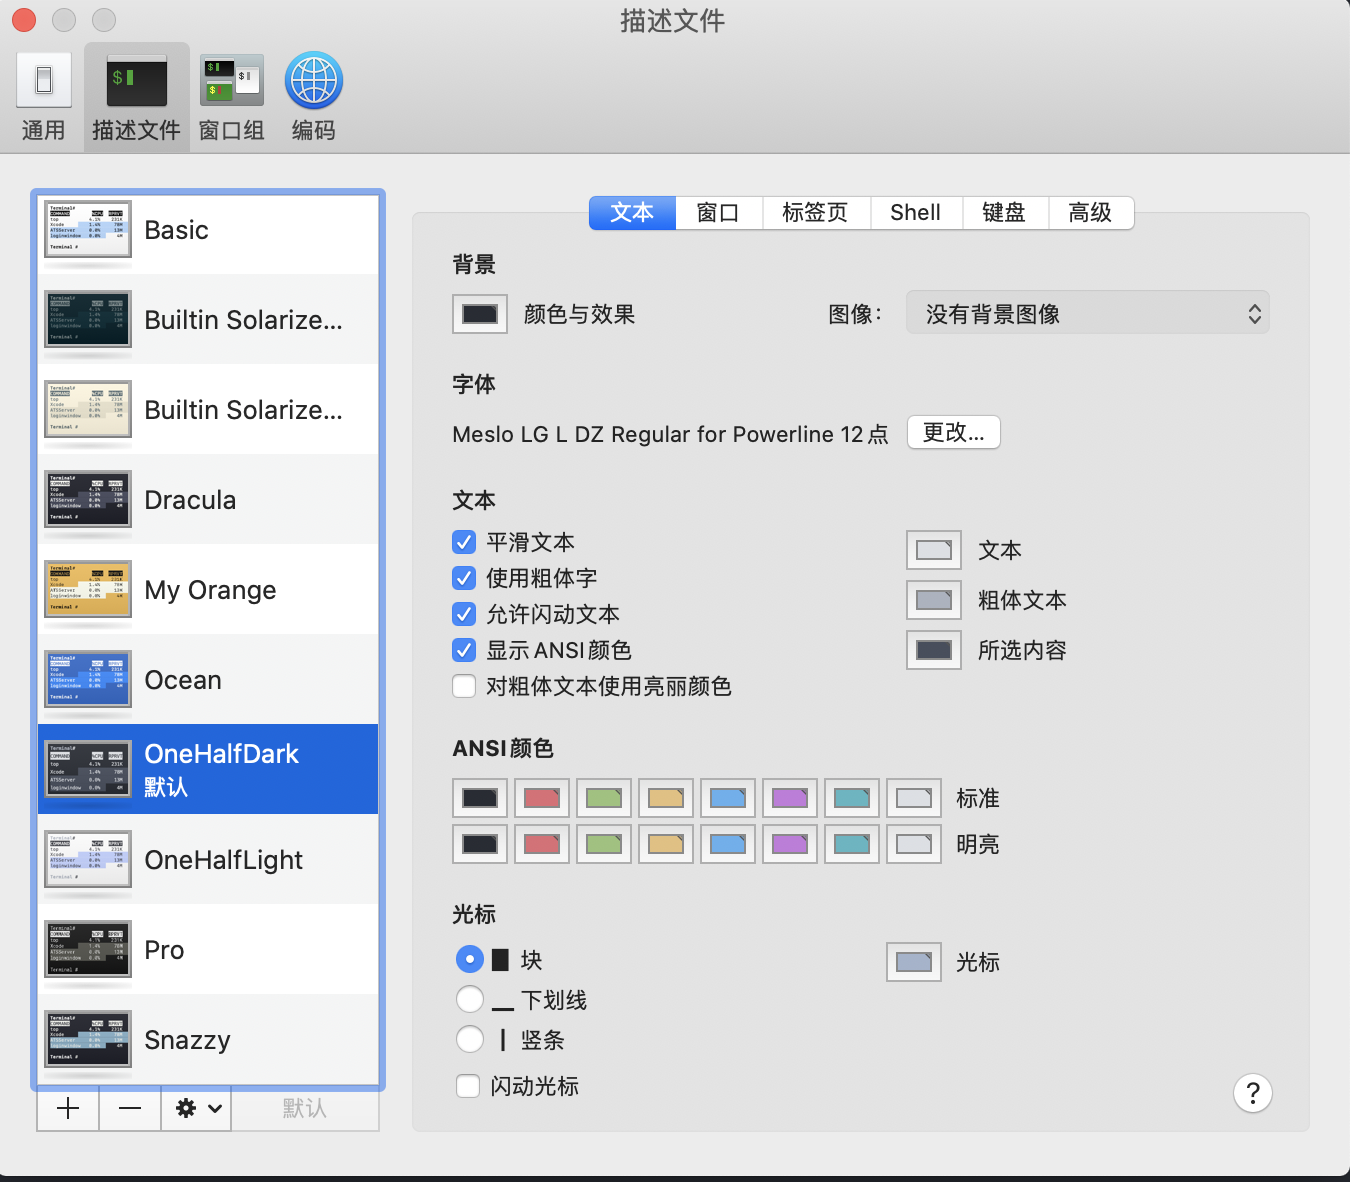Open the 明亮 bright green color well
Screen dimensions: 1350x1182
pyautogui.click(x=604, y=844)
